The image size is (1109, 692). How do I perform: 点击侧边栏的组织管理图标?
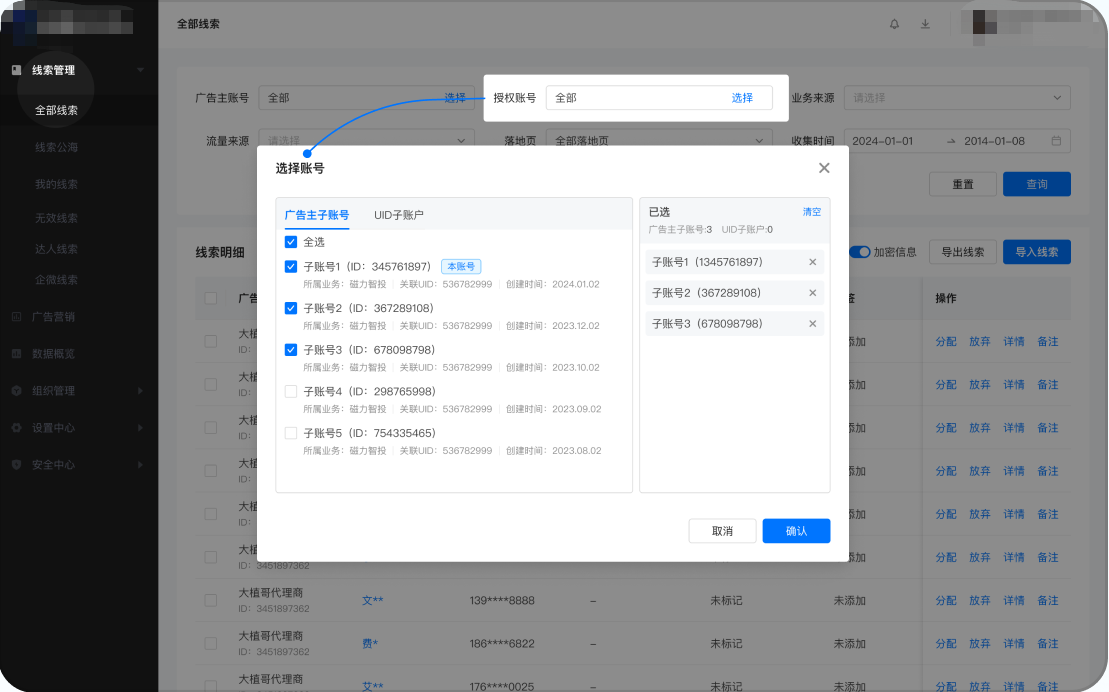click(x=14, y=390)
